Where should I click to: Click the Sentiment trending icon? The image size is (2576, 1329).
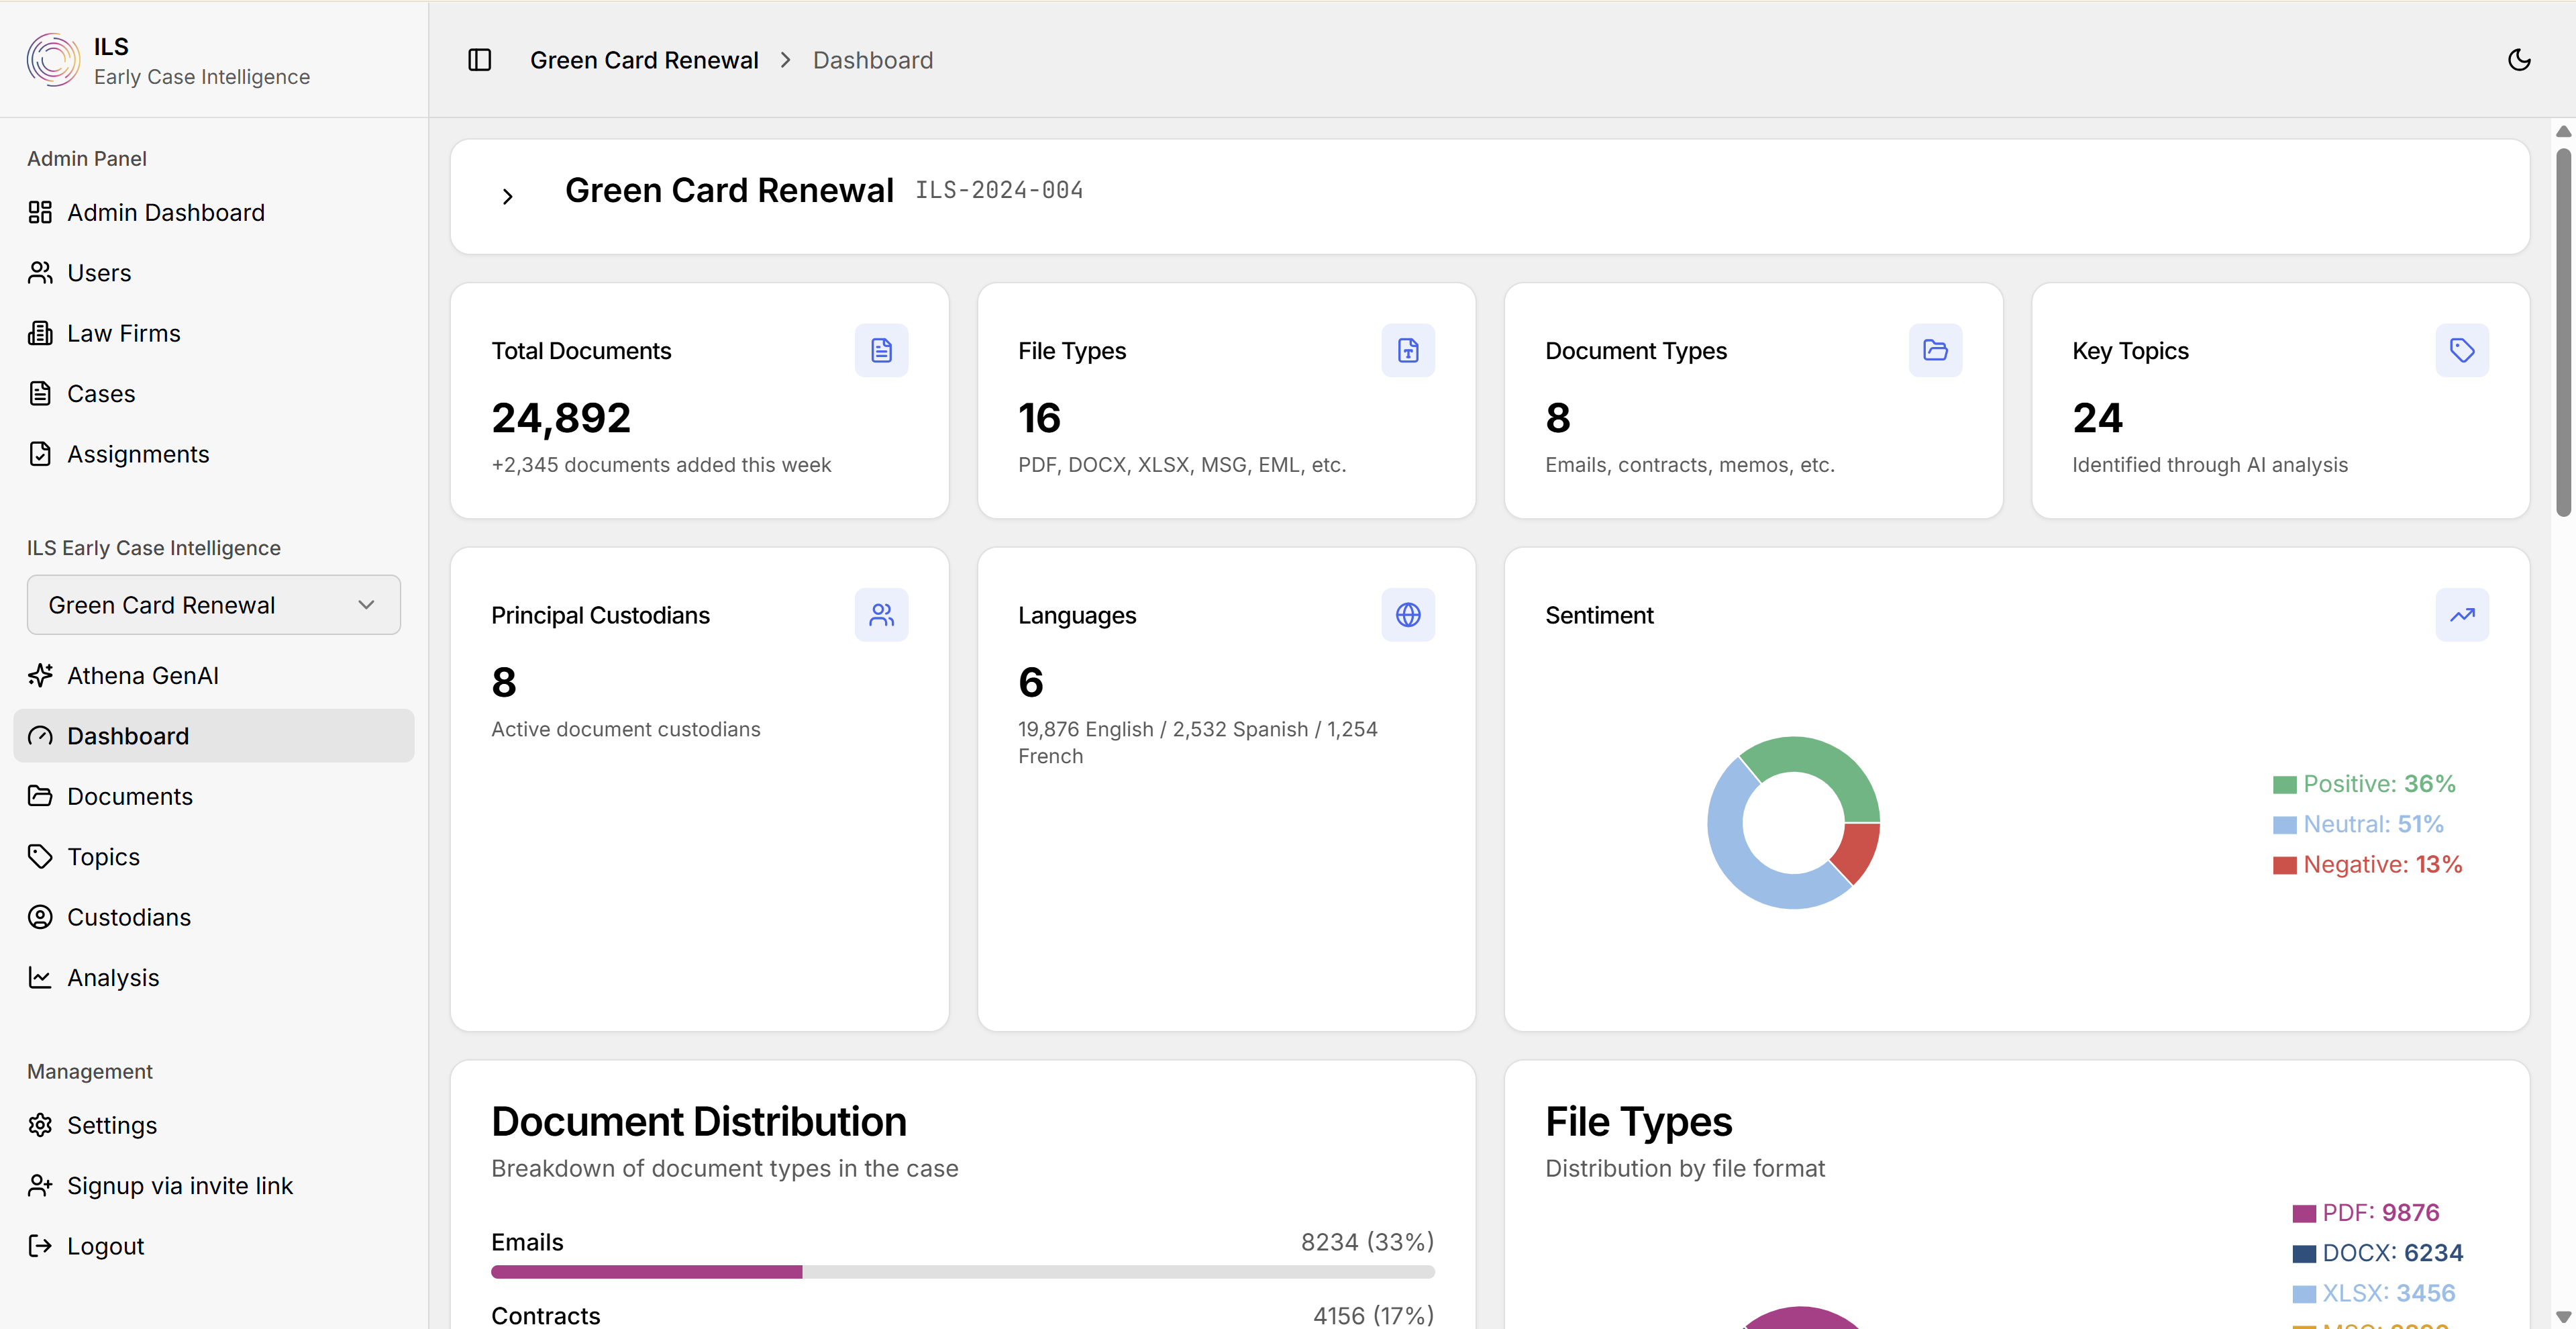(x=2462, y=615)
